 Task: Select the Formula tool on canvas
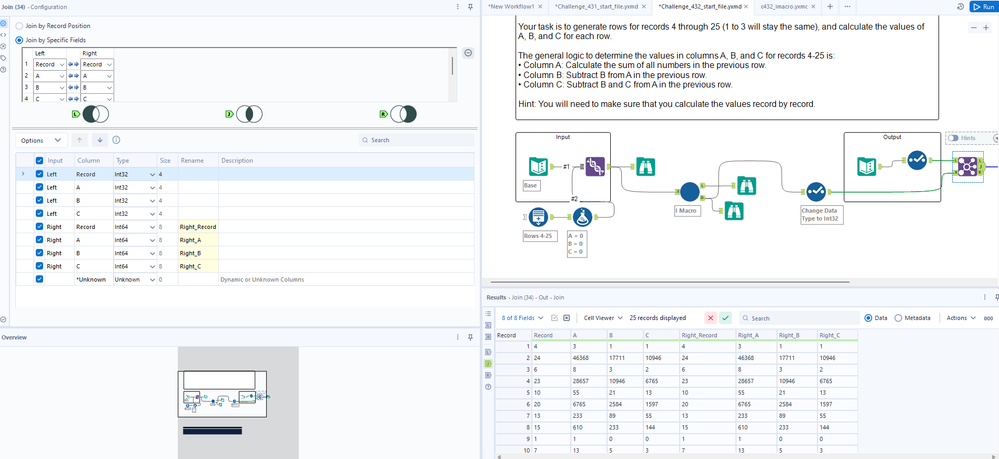point(582,215)
